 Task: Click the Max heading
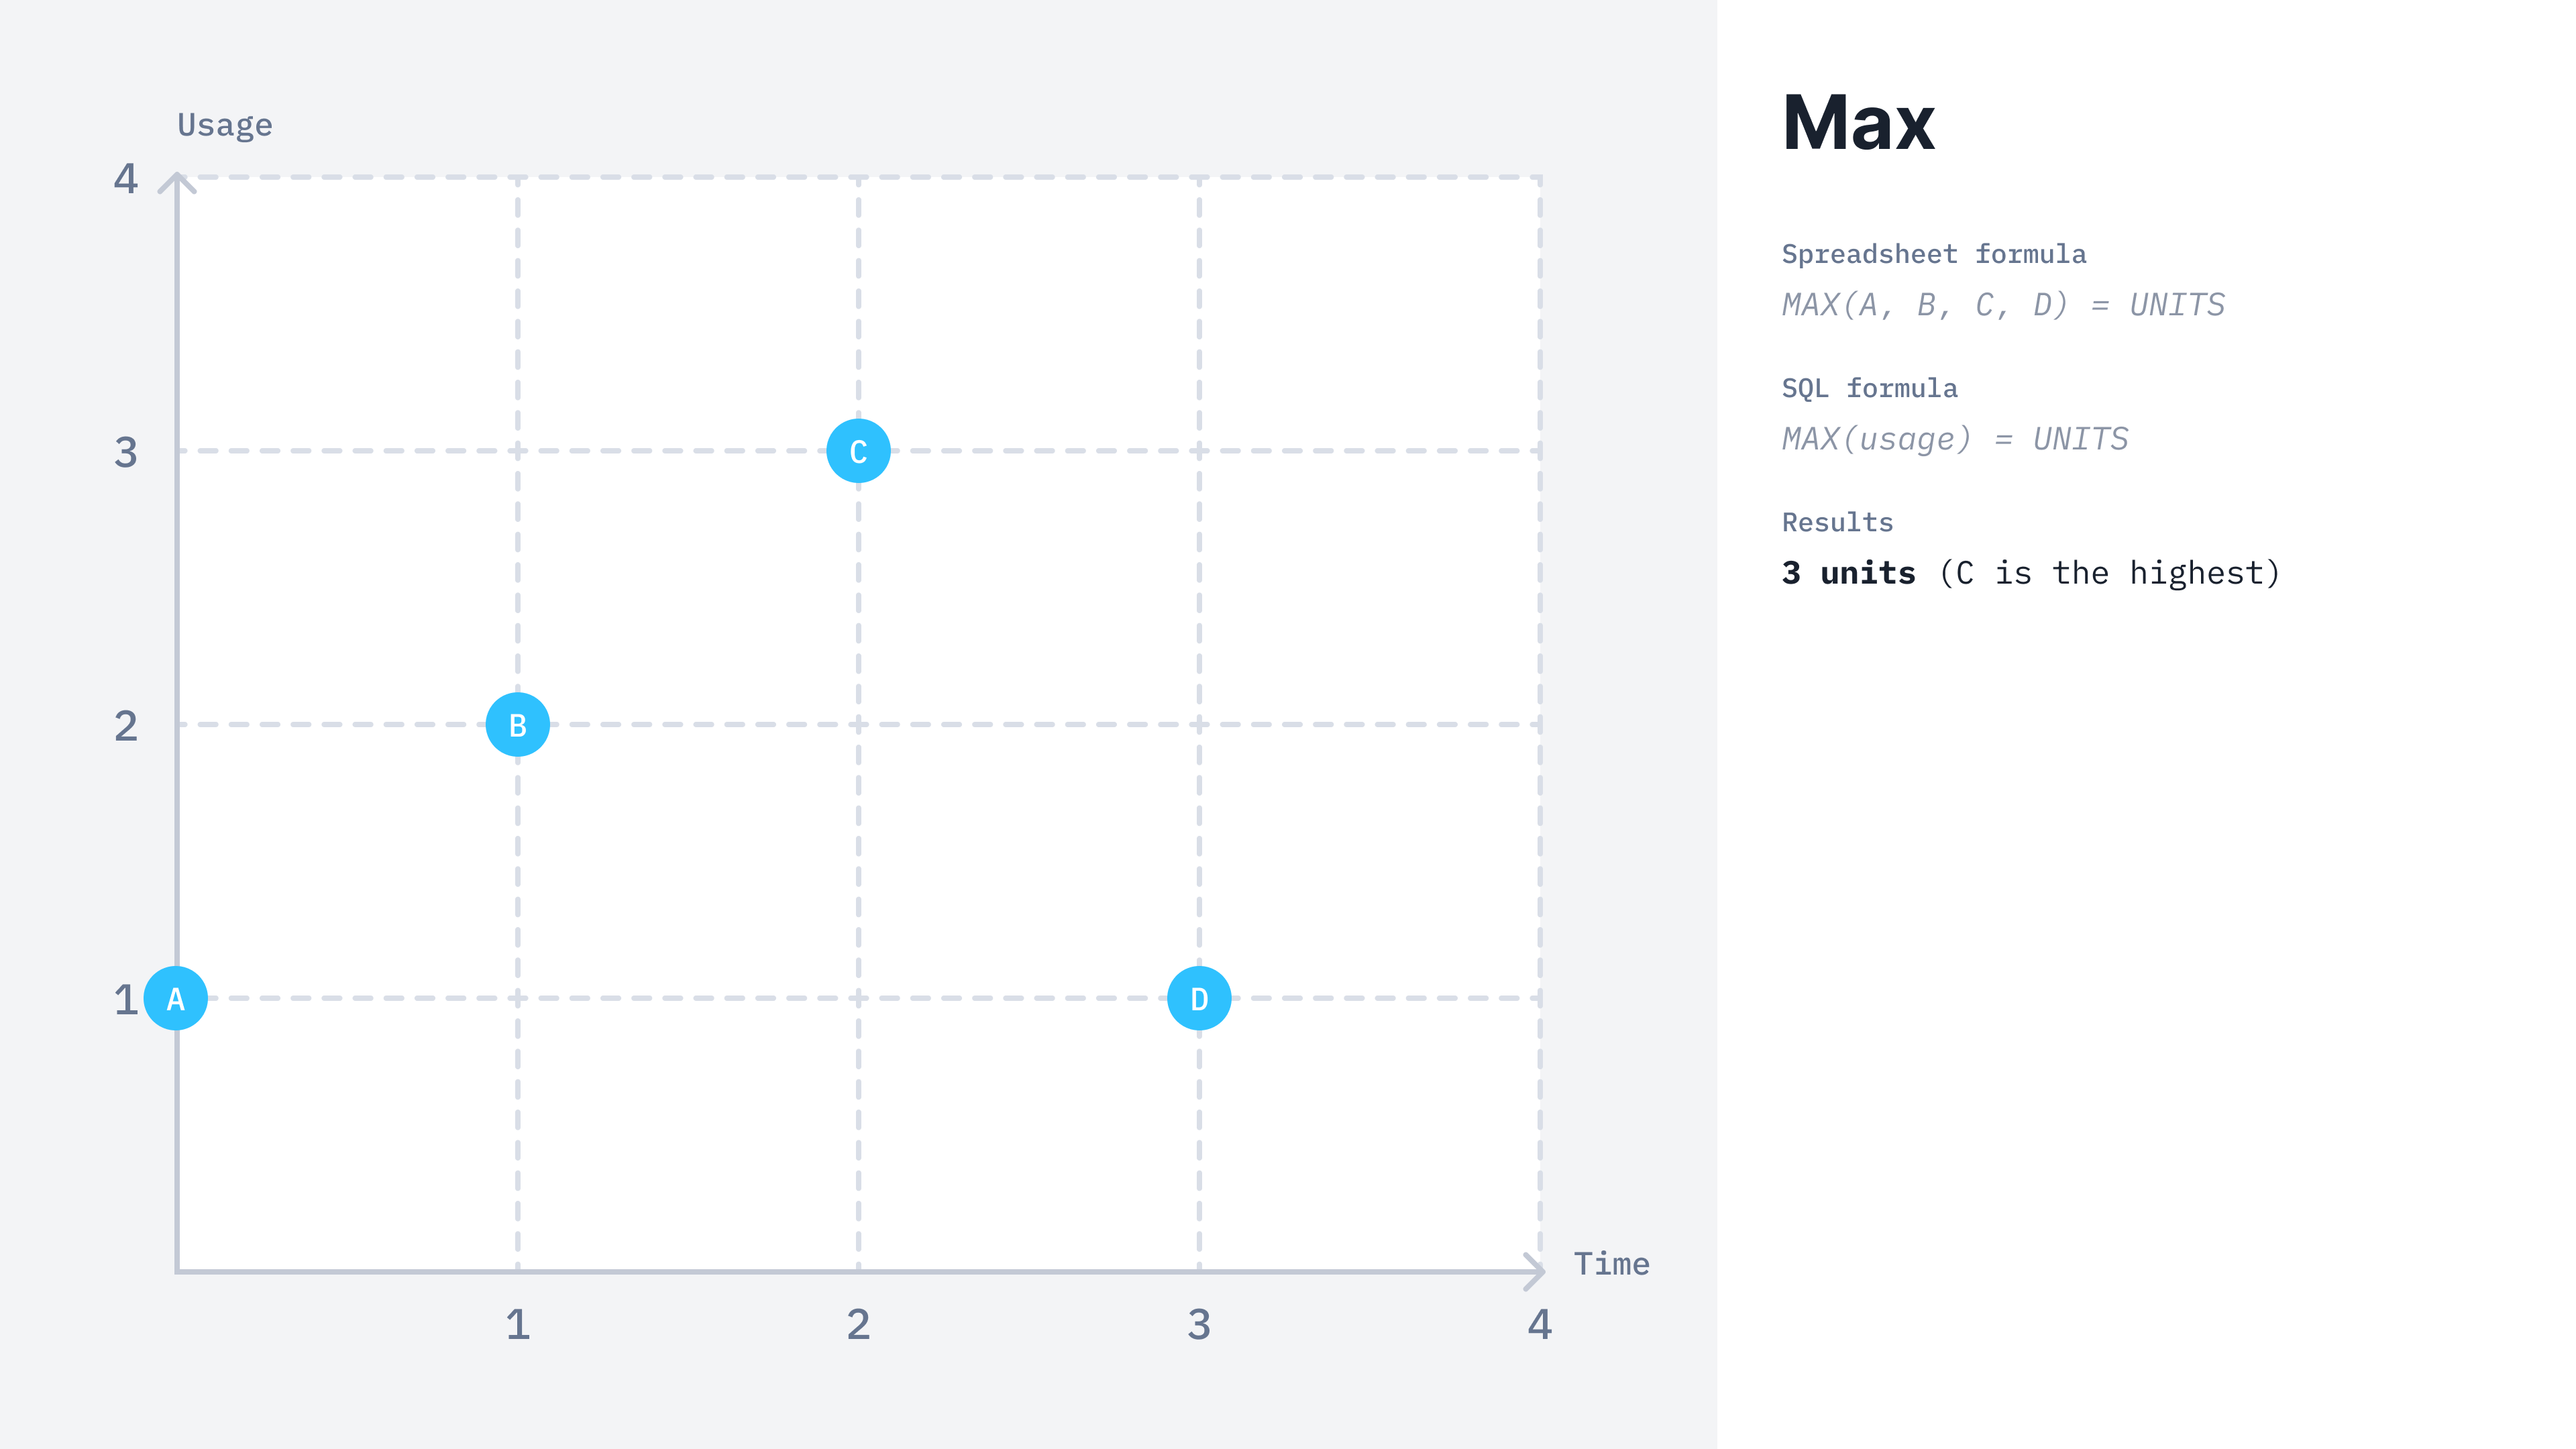pyautogui.click(x=1858, y=123)
